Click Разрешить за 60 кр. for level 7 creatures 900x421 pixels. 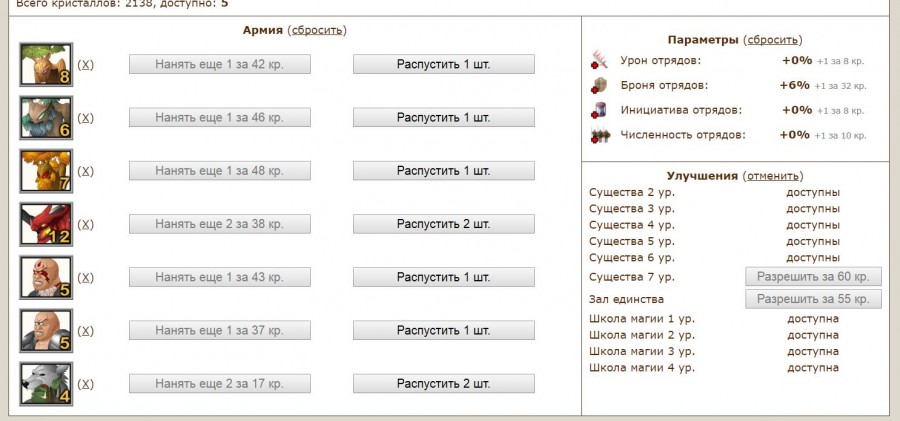(813, 276)
